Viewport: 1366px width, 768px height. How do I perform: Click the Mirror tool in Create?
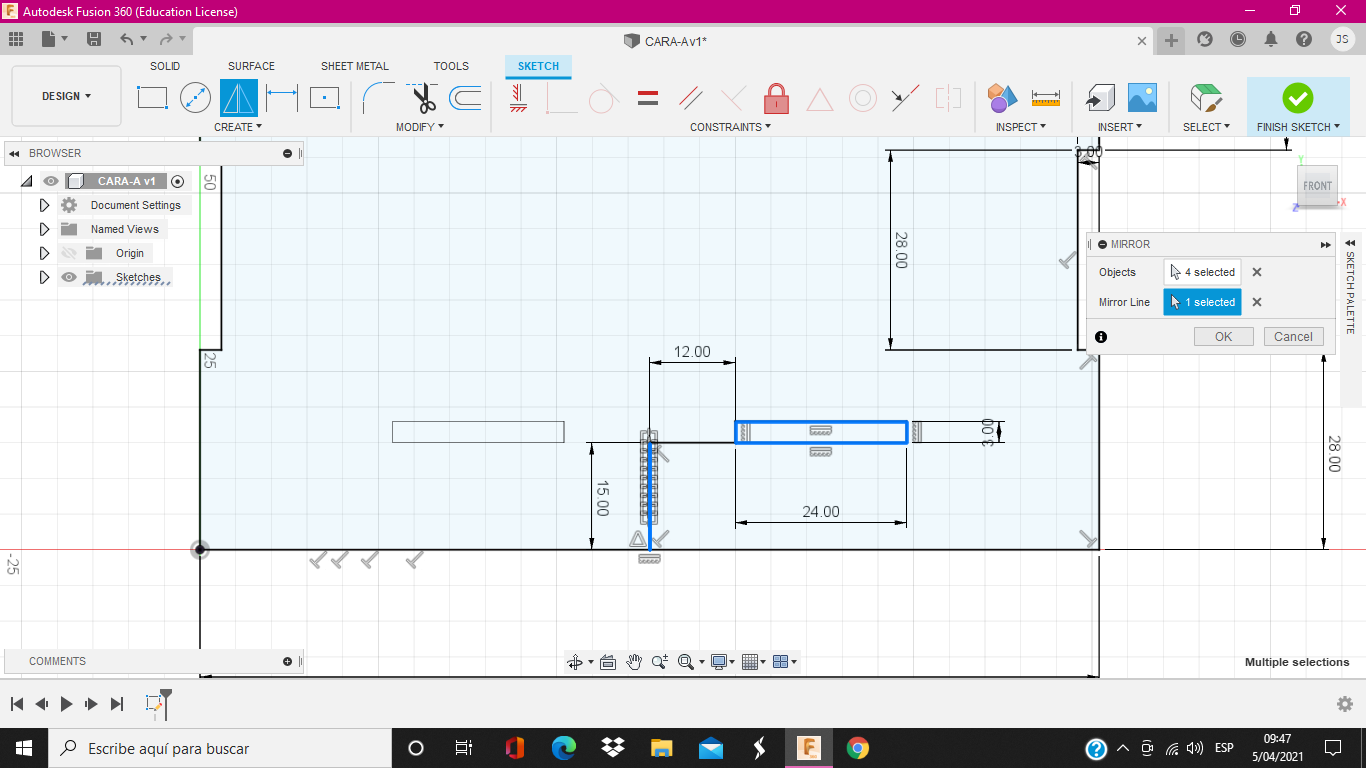click(x=238, y=98)
